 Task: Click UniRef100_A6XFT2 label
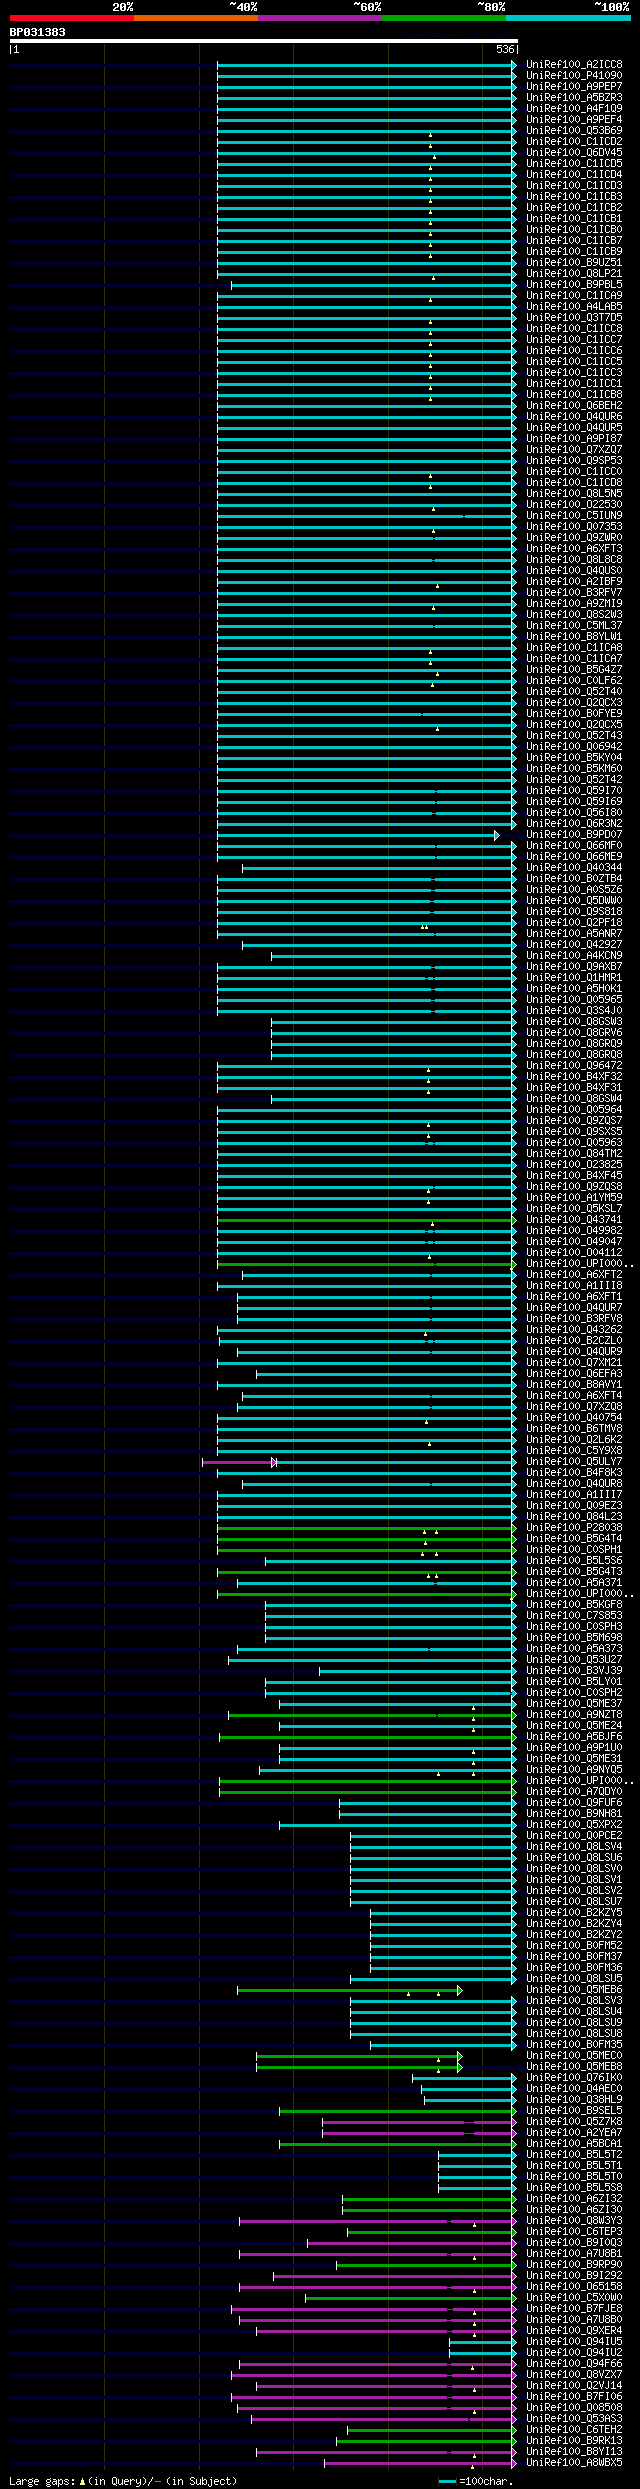pyautogui.click(x=574, y=1274)
